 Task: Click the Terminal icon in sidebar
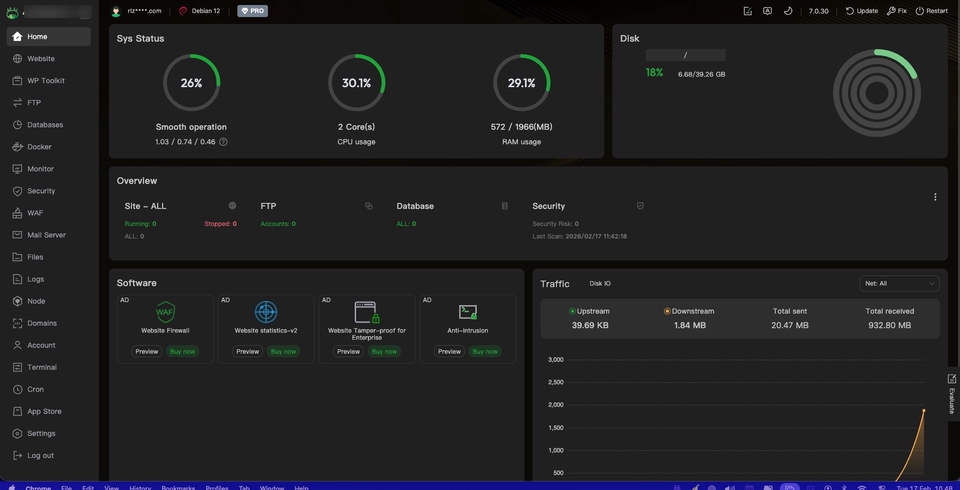tap(17, 368)
